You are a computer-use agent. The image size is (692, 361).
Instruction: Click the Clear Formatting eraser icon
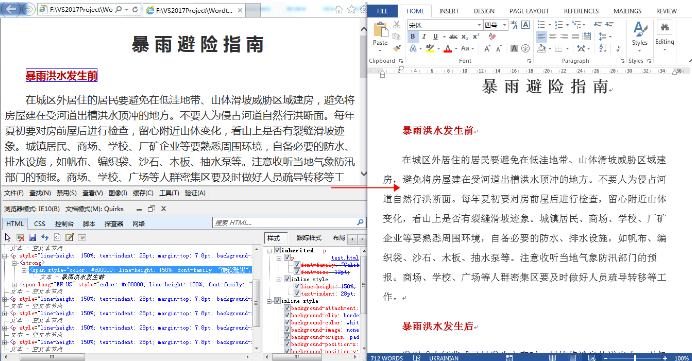492,37
